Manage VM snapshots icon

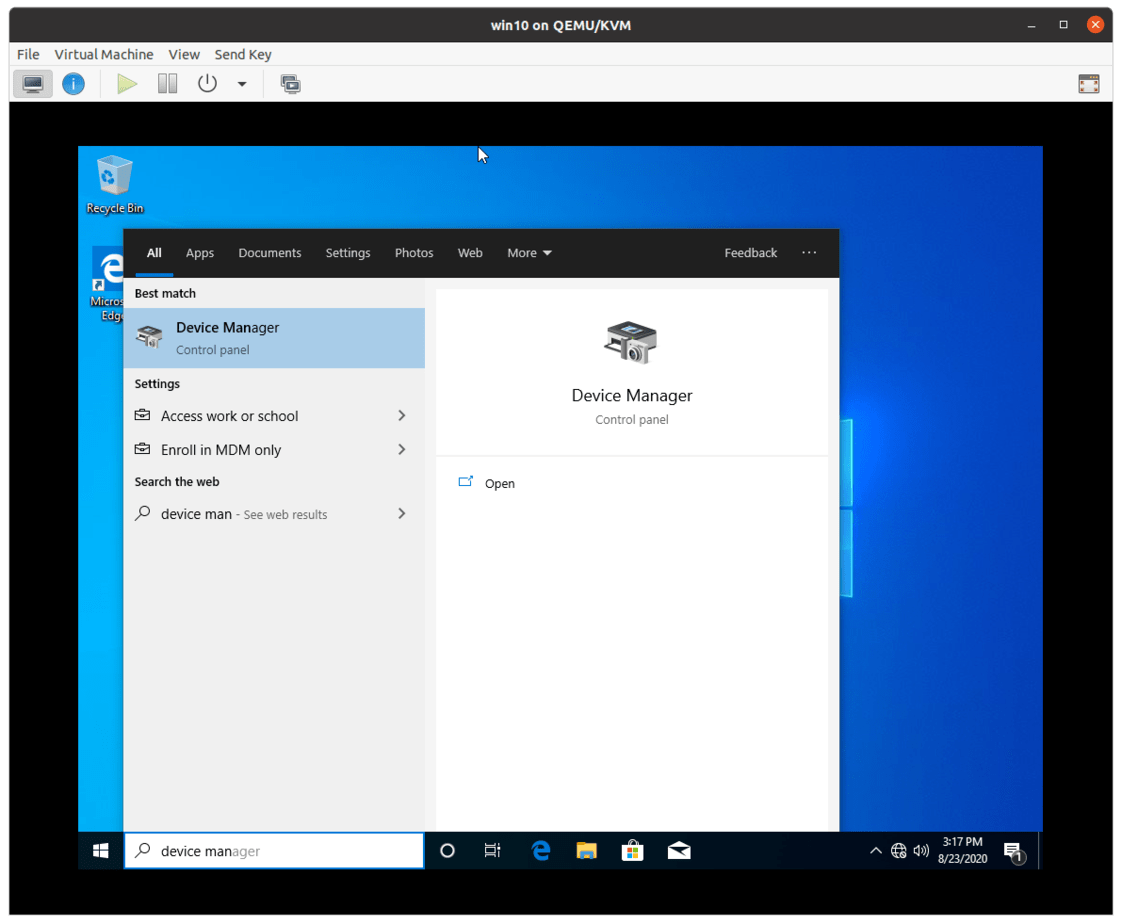(x=291, y=84)
